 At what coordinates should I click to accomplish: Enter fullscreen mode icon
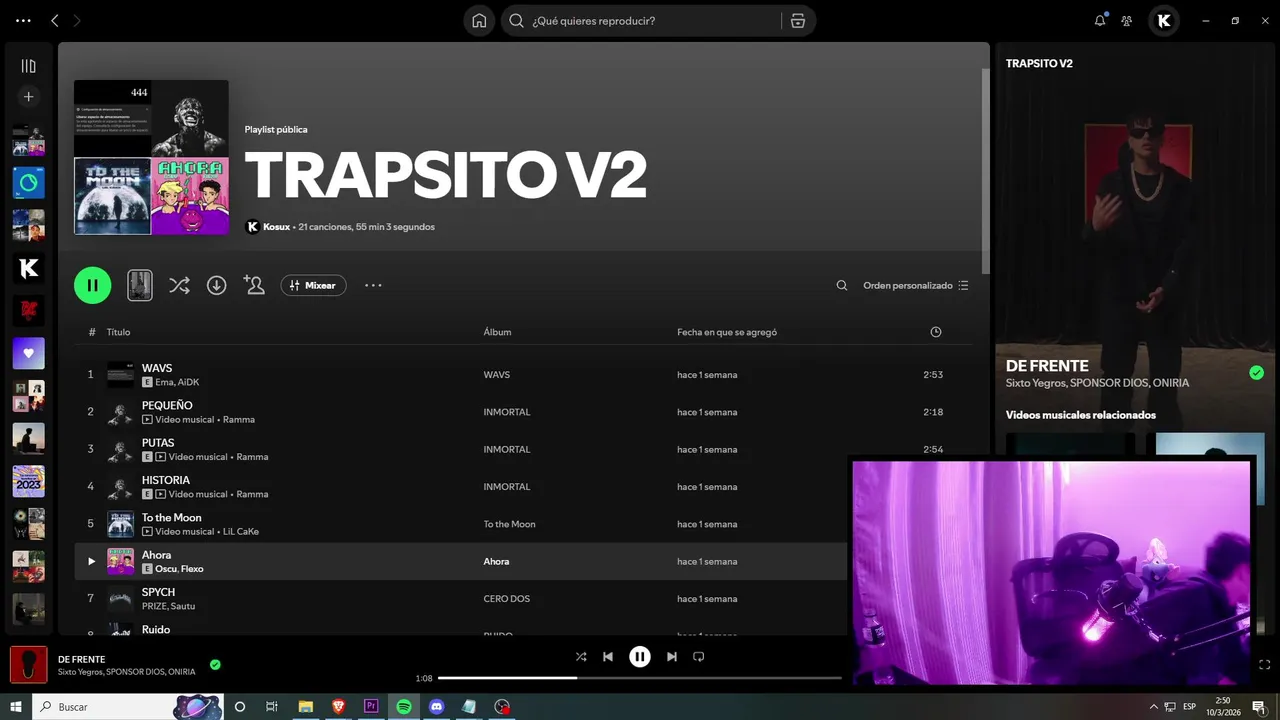point(1264,665)
